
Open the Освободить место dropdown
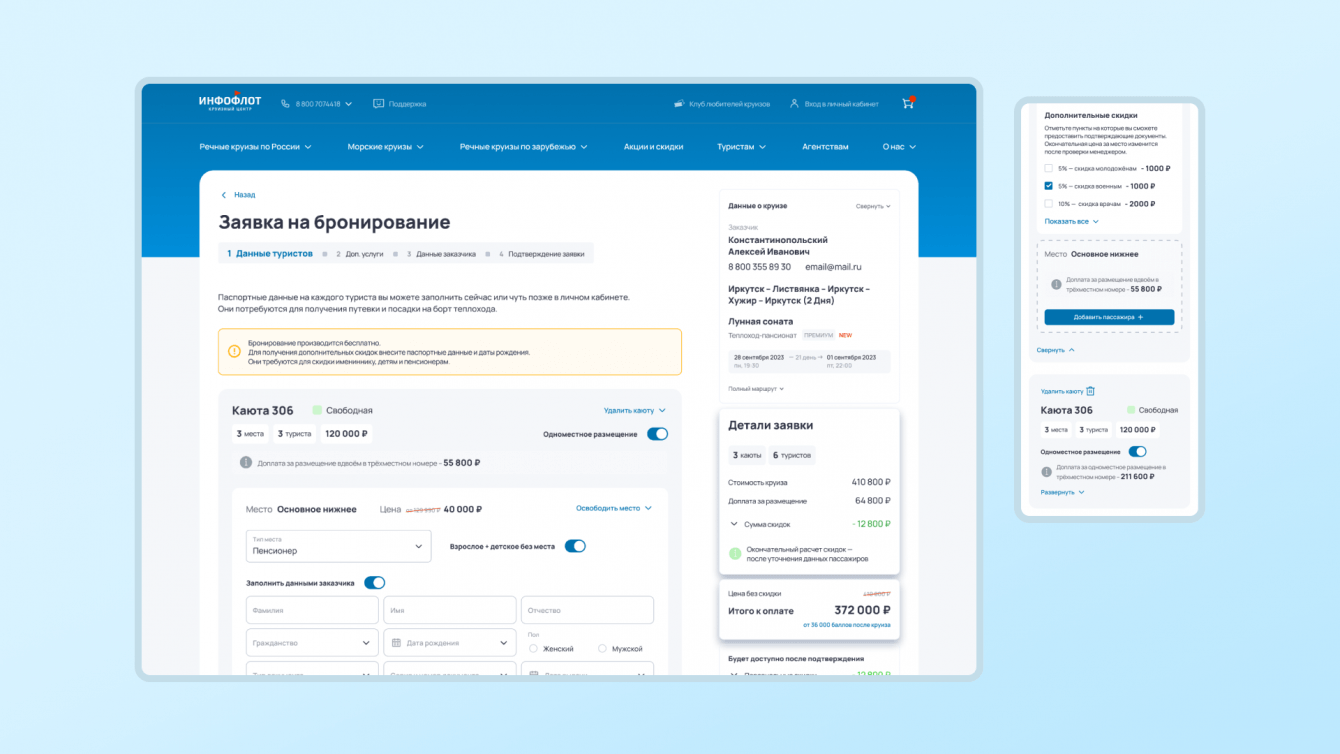point(614,508)
